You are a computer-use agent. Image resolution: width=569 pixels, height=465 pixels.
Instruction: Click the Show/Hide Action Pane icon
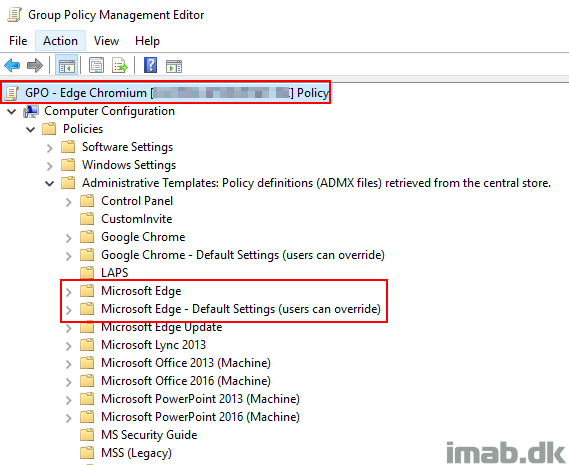pos(174,66)
